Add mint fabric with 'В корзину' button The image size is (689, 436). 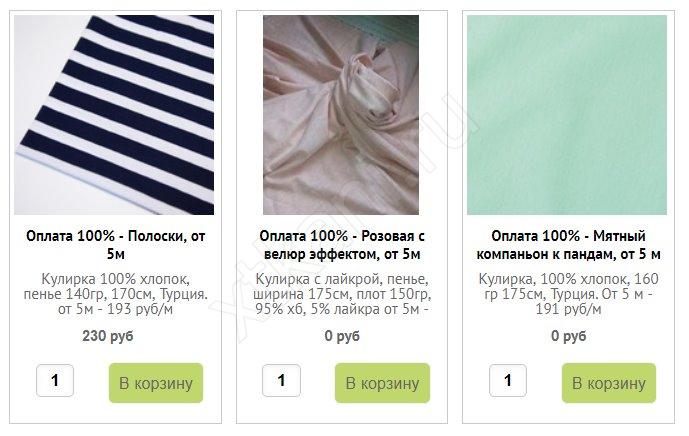click(x=609, y=383)
